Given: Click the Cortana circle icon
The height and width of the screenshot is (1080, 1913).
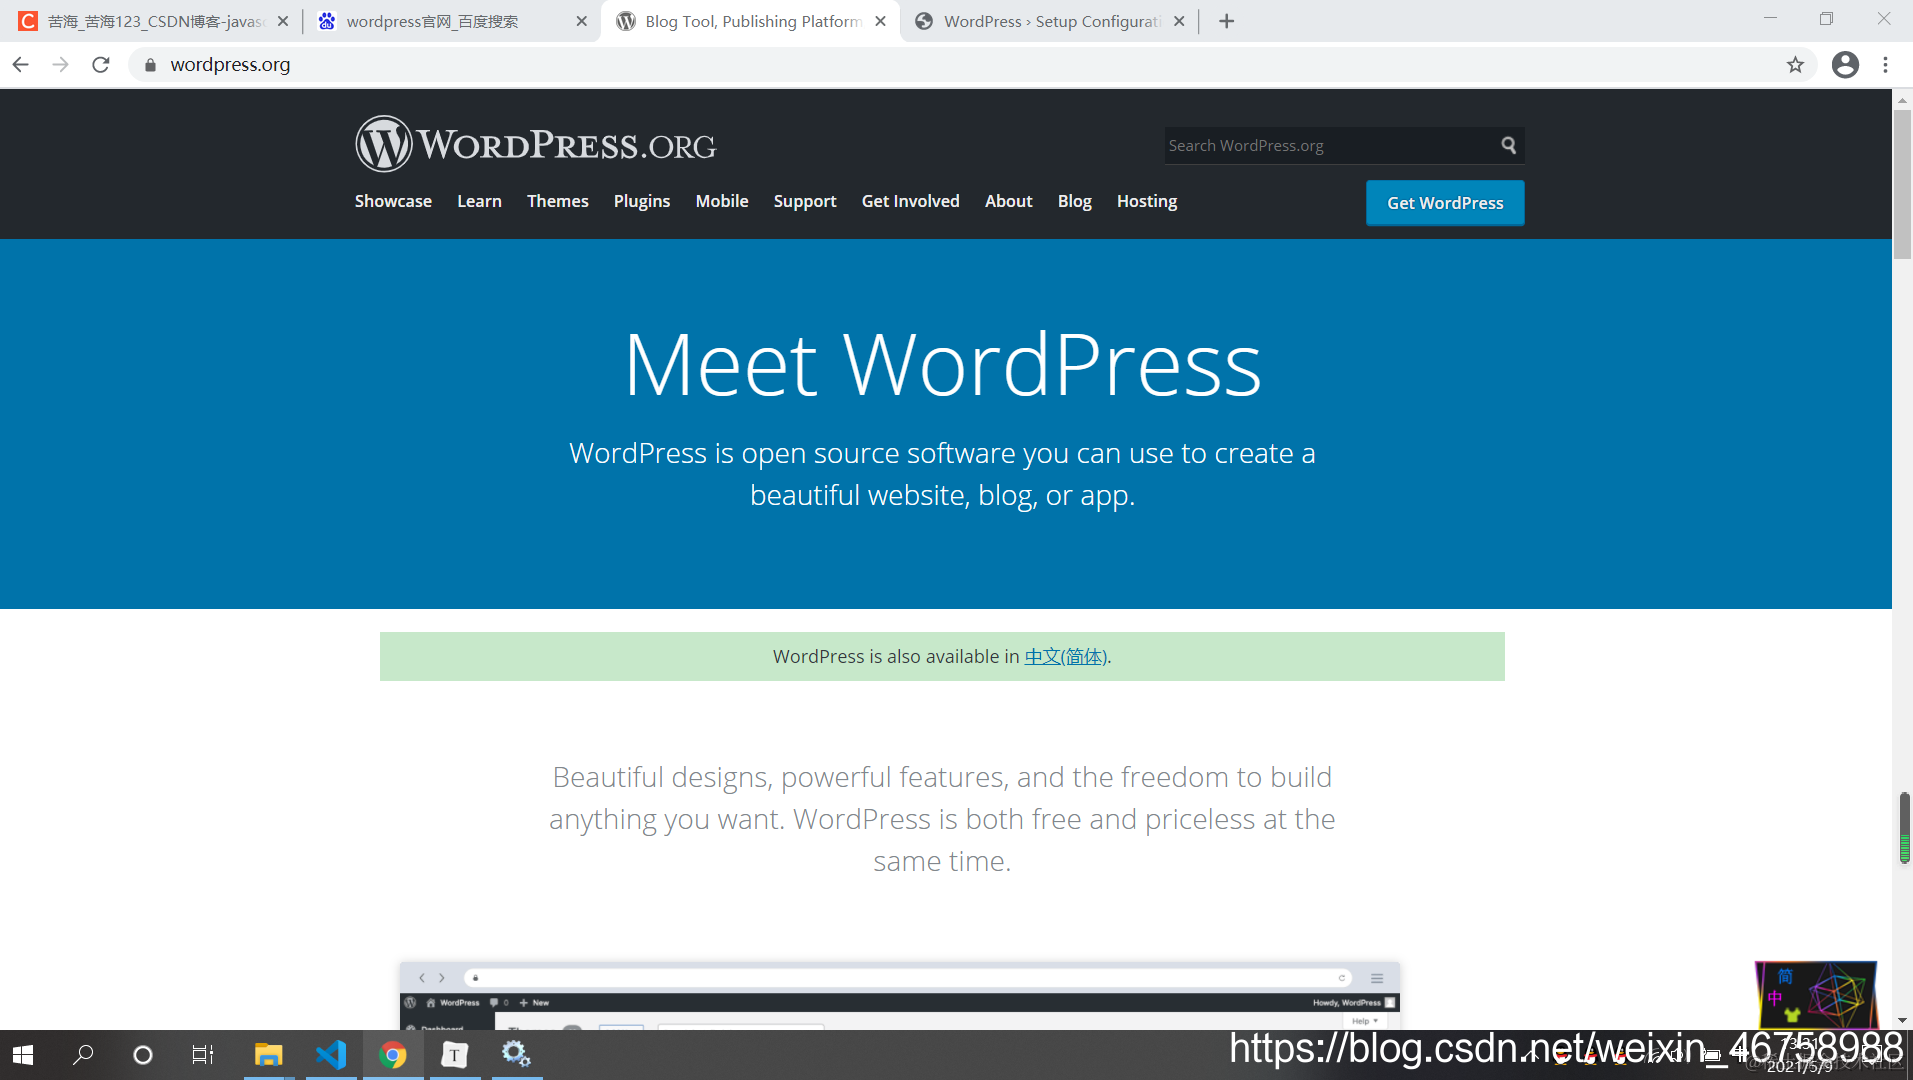Looking at the screenshot, I should 143,1055.
